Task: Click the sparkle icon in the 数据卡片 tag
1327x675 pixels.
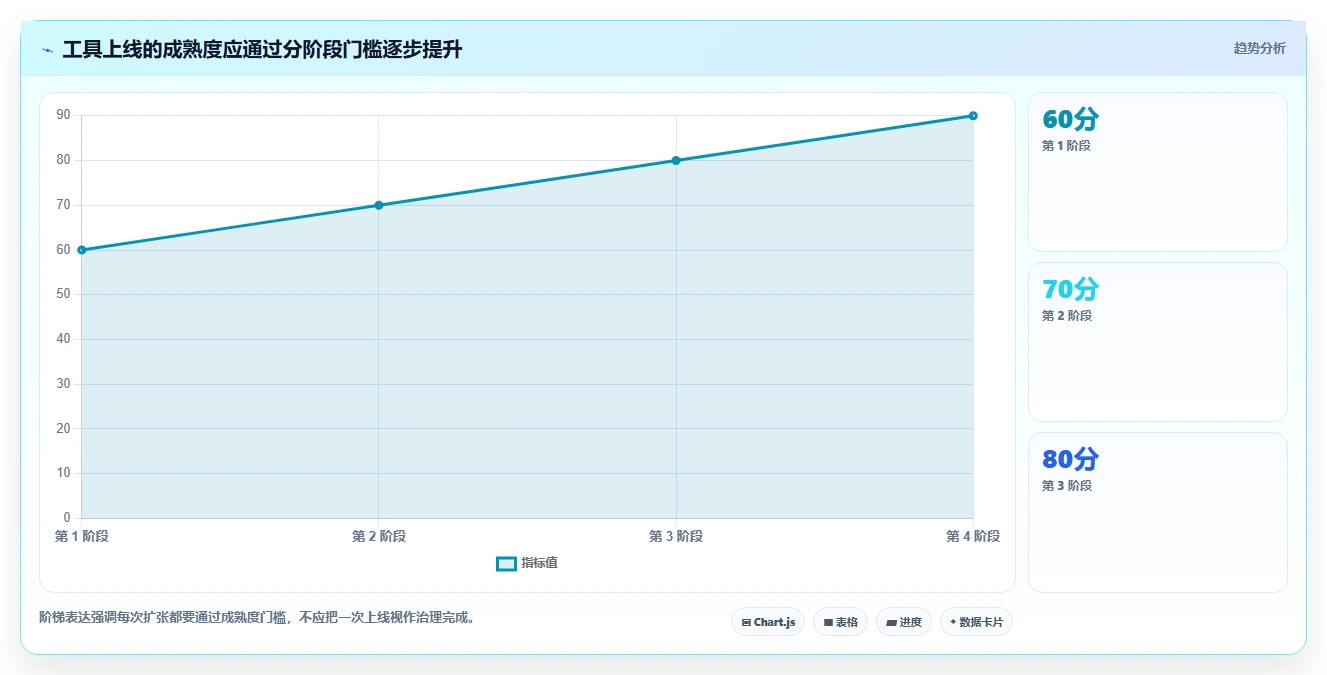Action: [x=953, y=622]
